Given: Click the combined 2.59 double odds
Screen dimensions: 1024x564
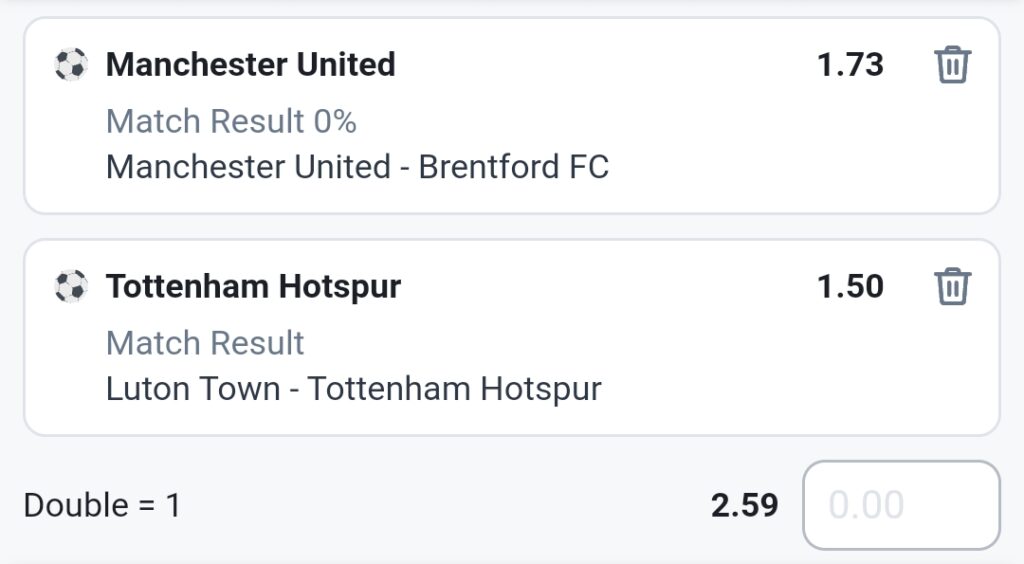Looking at the screenshot, I should [x=744, y=505].
